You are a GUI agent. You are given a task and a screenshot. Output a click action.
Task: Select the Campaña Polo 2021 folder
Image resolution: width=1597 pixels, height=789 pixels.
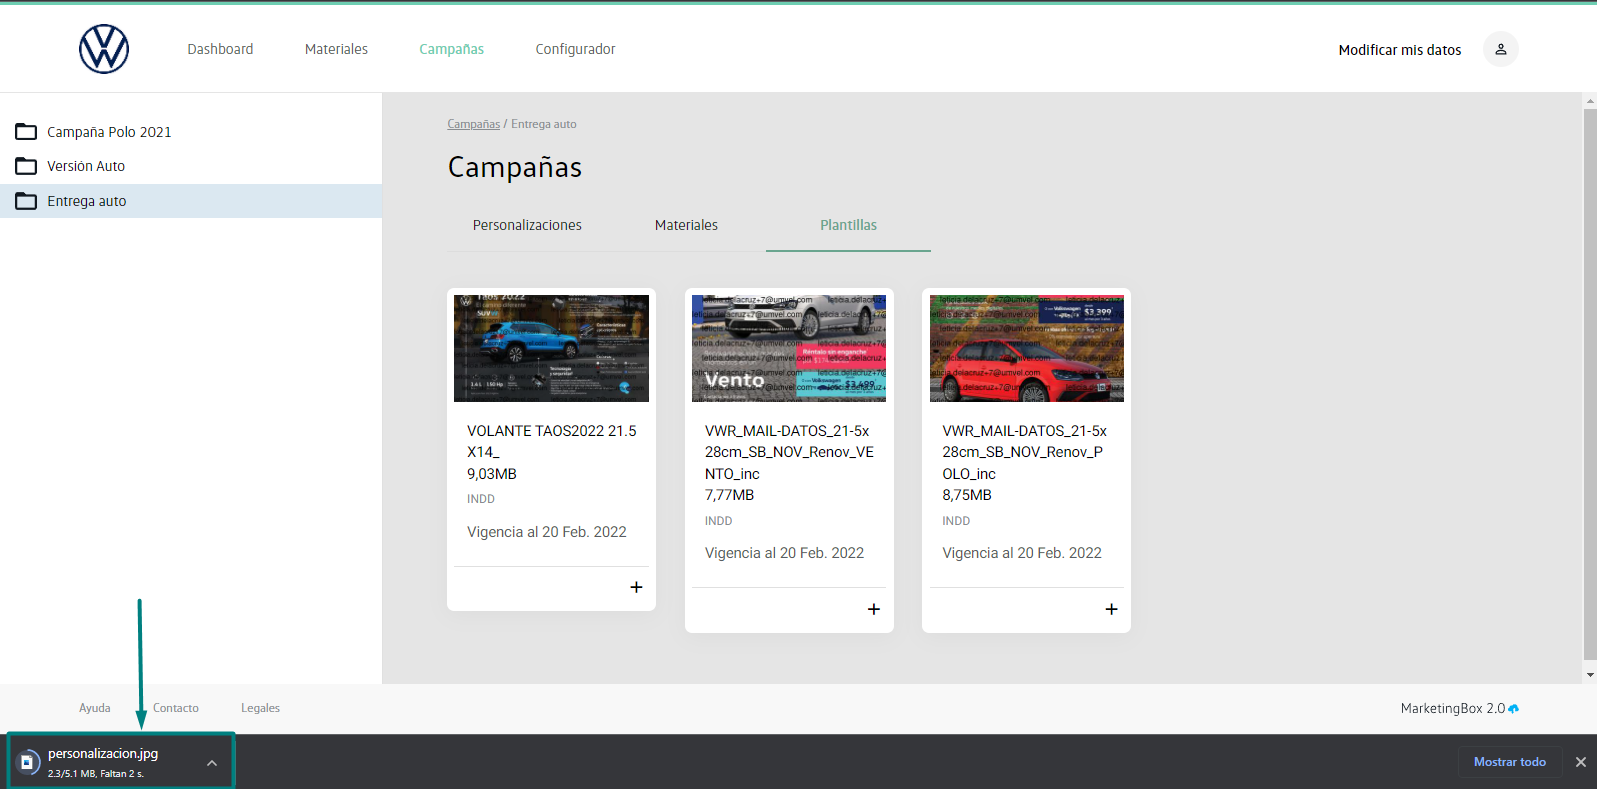click(x=191, y=132)
